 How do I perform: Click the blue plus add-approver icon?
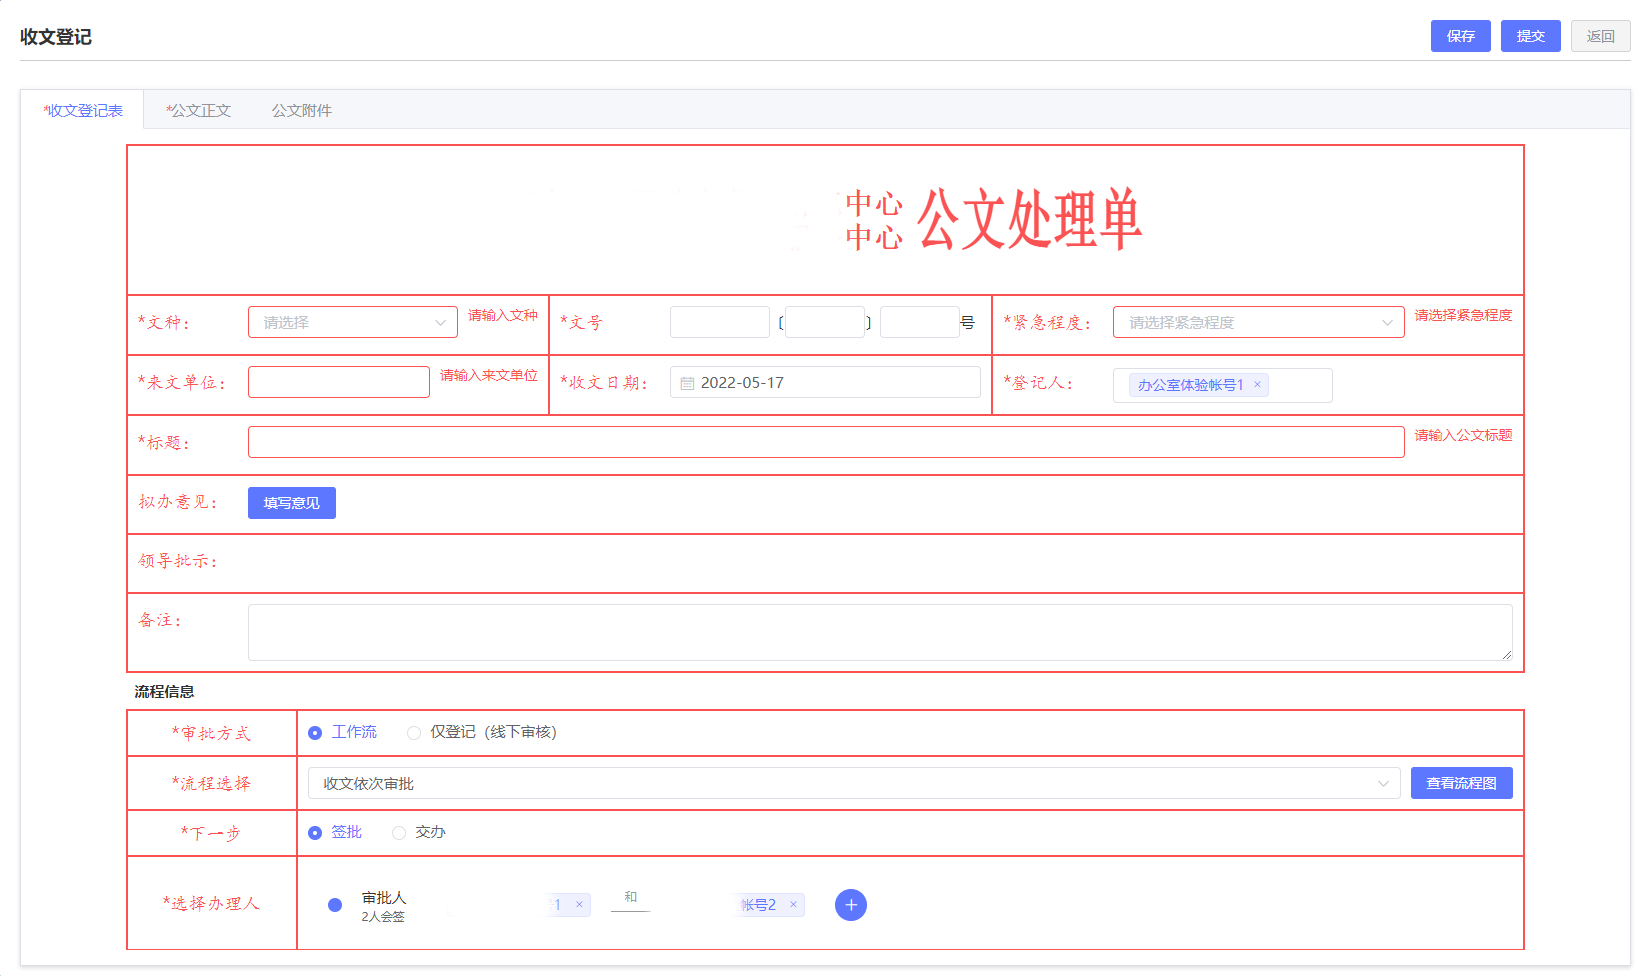coord(850,905)
